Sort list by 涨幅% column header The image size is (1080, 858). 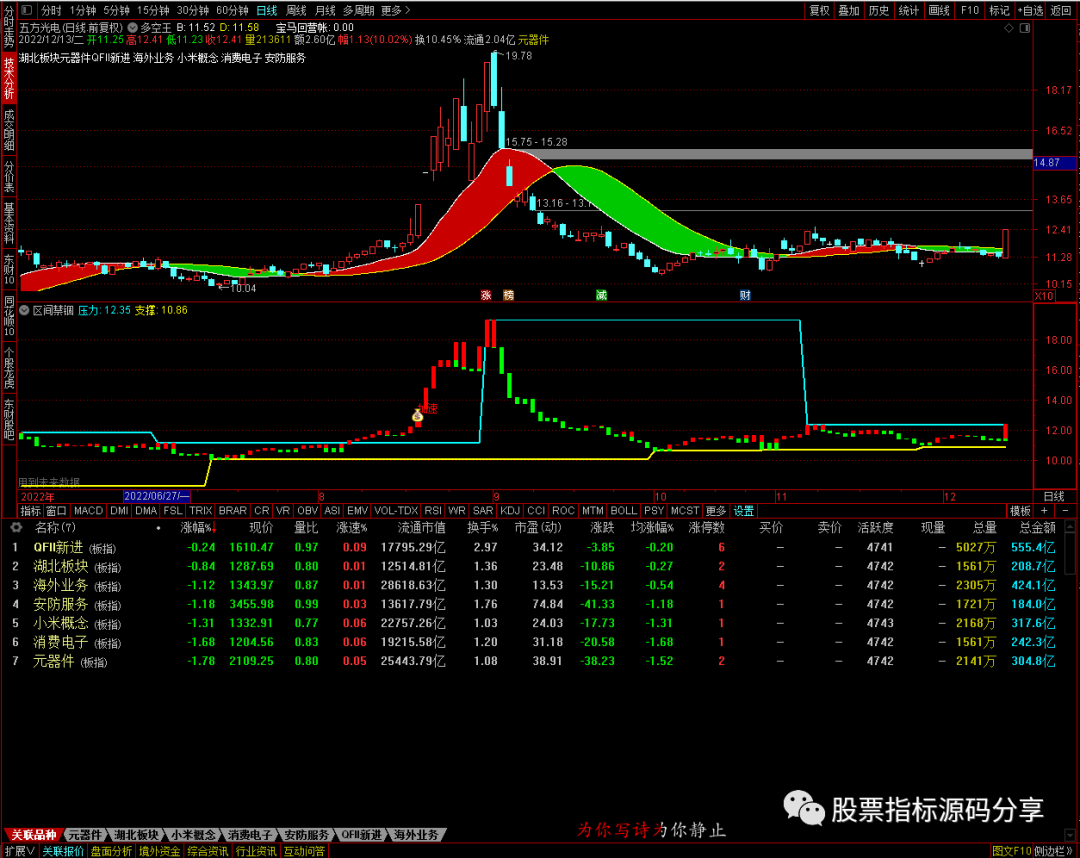pyautogui.click(x=198, y=528)
